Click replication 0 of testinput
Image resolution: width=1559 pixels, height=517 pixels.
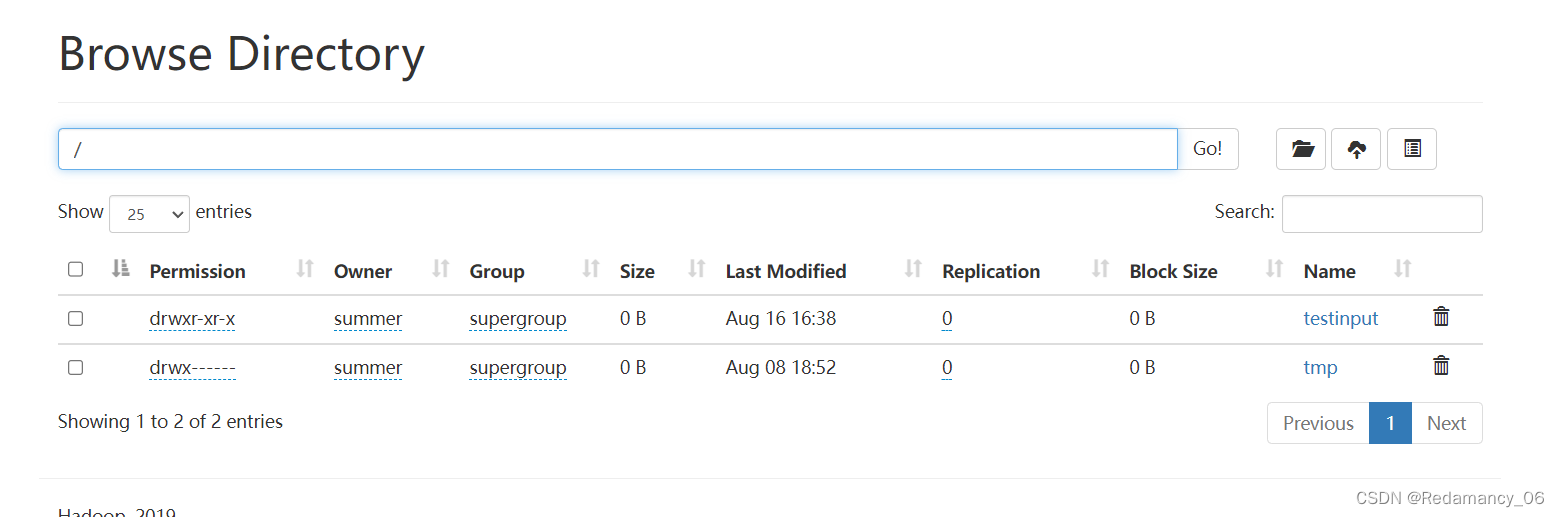(947, 319)
